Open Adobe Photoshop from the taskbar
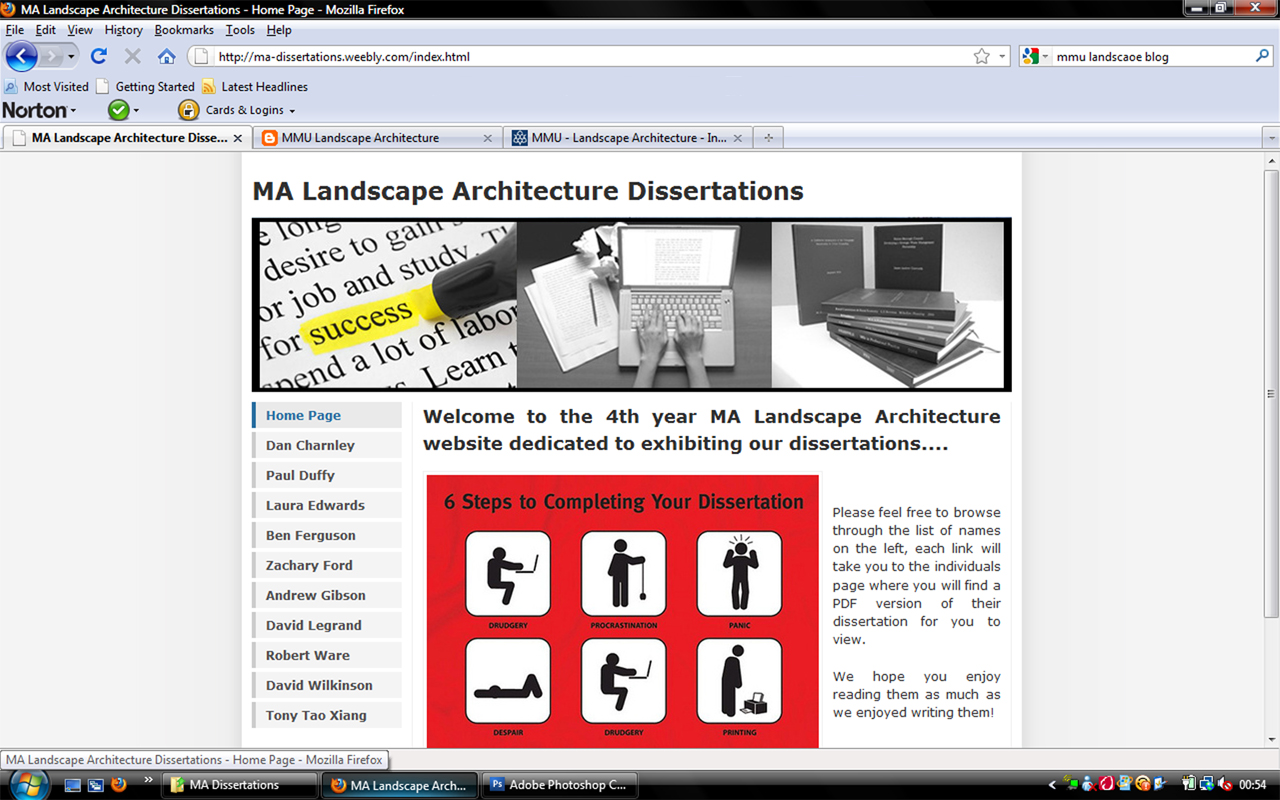1280x800 pixels. coord(559,785)
